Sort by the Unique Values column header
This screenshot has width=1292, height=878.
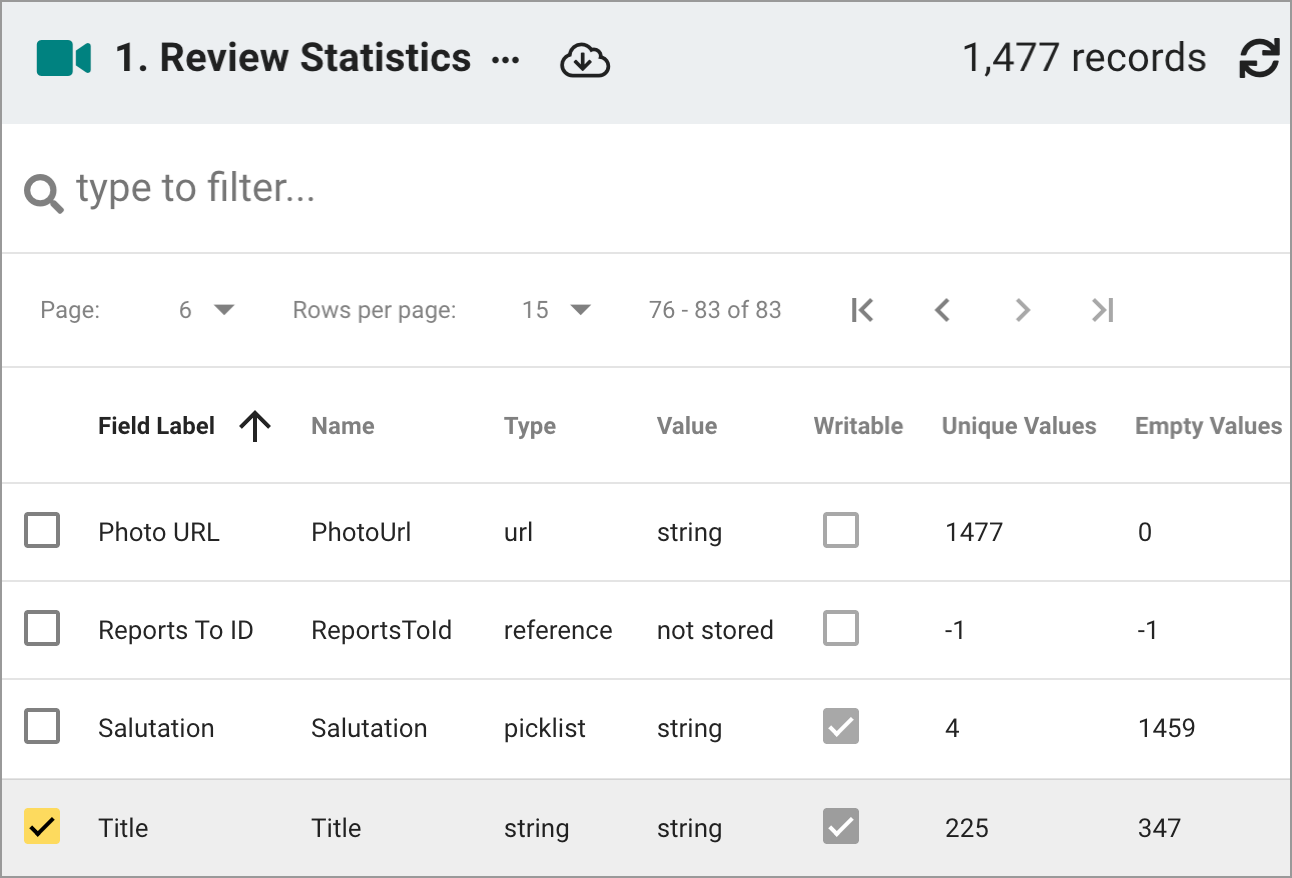(1019, 426)
